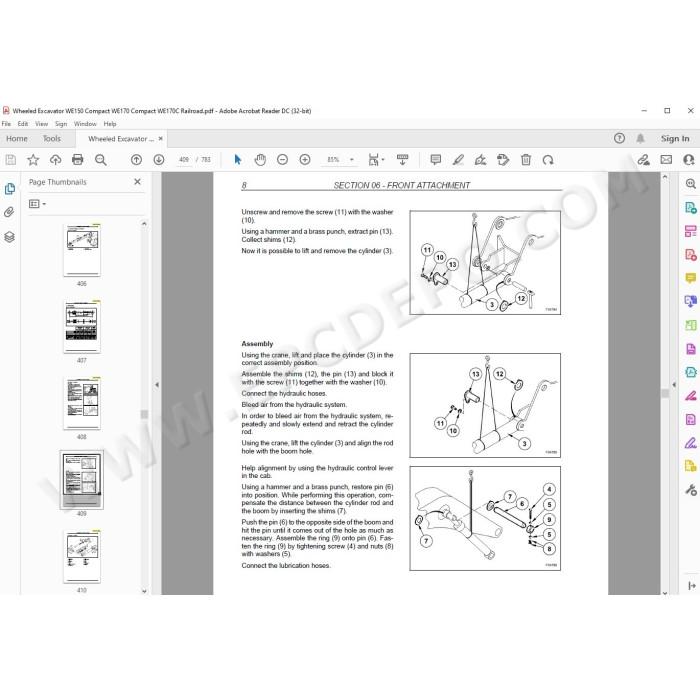Image resolution: width=700 pixels, height=700 pixels.
Task: Open the File menu
Action: tap(6, 124)
